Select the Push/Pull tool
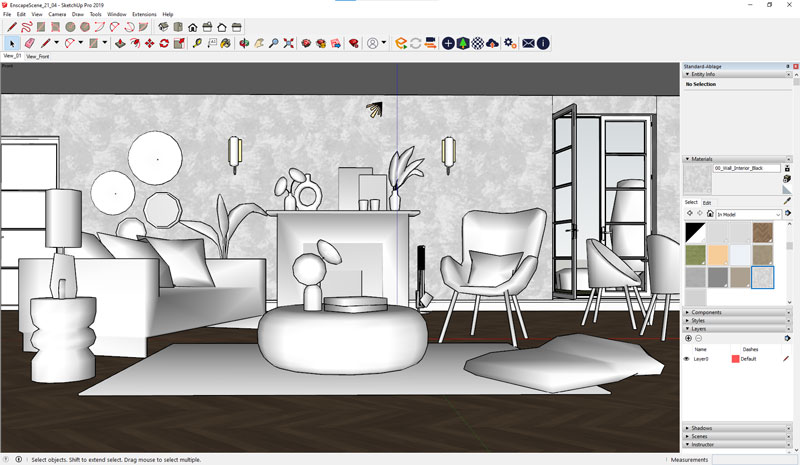The image size is (800, 465). pyautogui.click(x=119, y=44)
